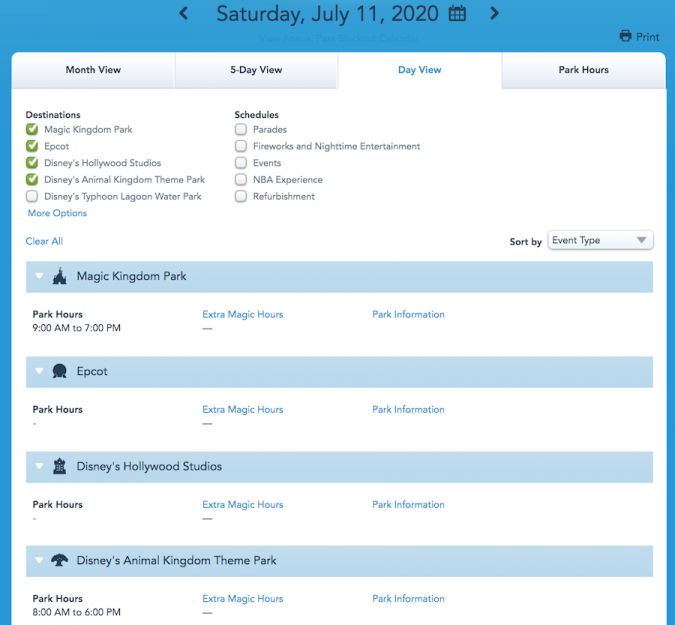Open Hollywood Studios Extra Magic Hours link
Screen dimensions: 675x625
(x=243, y=505)
